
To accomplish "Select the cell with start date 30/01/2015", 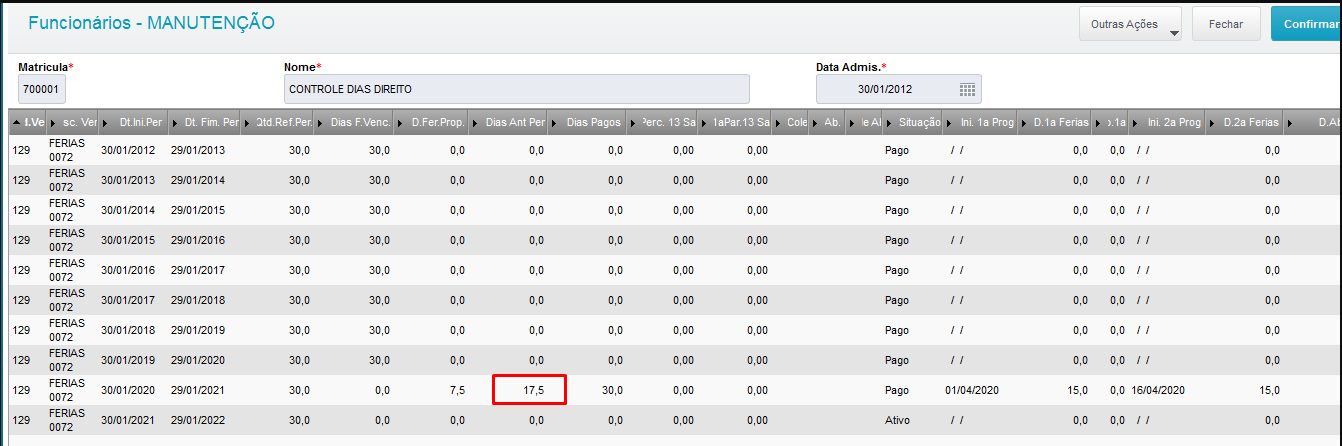I will click(x=128, y=240).
